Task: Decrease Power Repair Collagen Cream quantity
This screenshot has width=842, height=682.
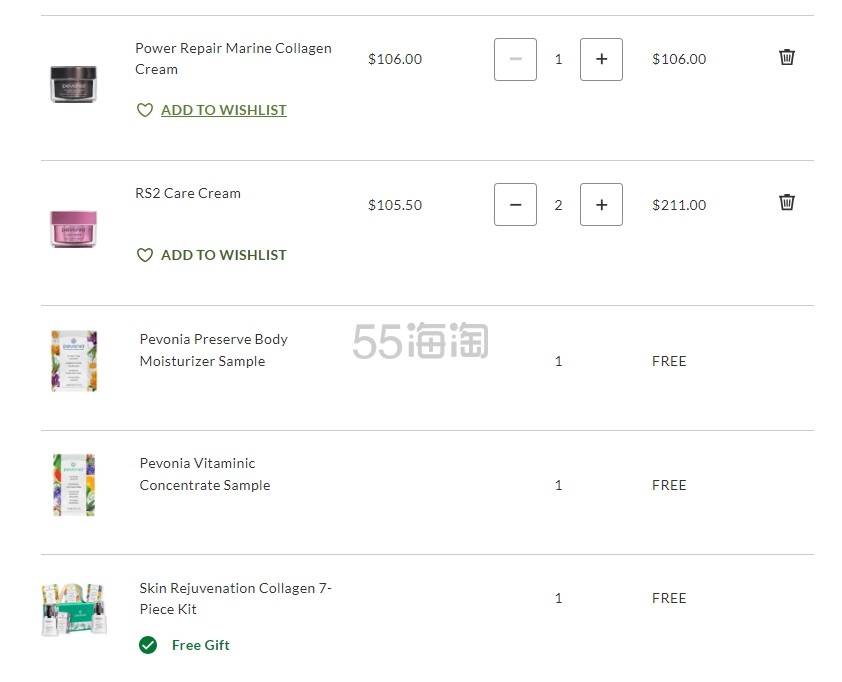Action: tap(515, 59)
